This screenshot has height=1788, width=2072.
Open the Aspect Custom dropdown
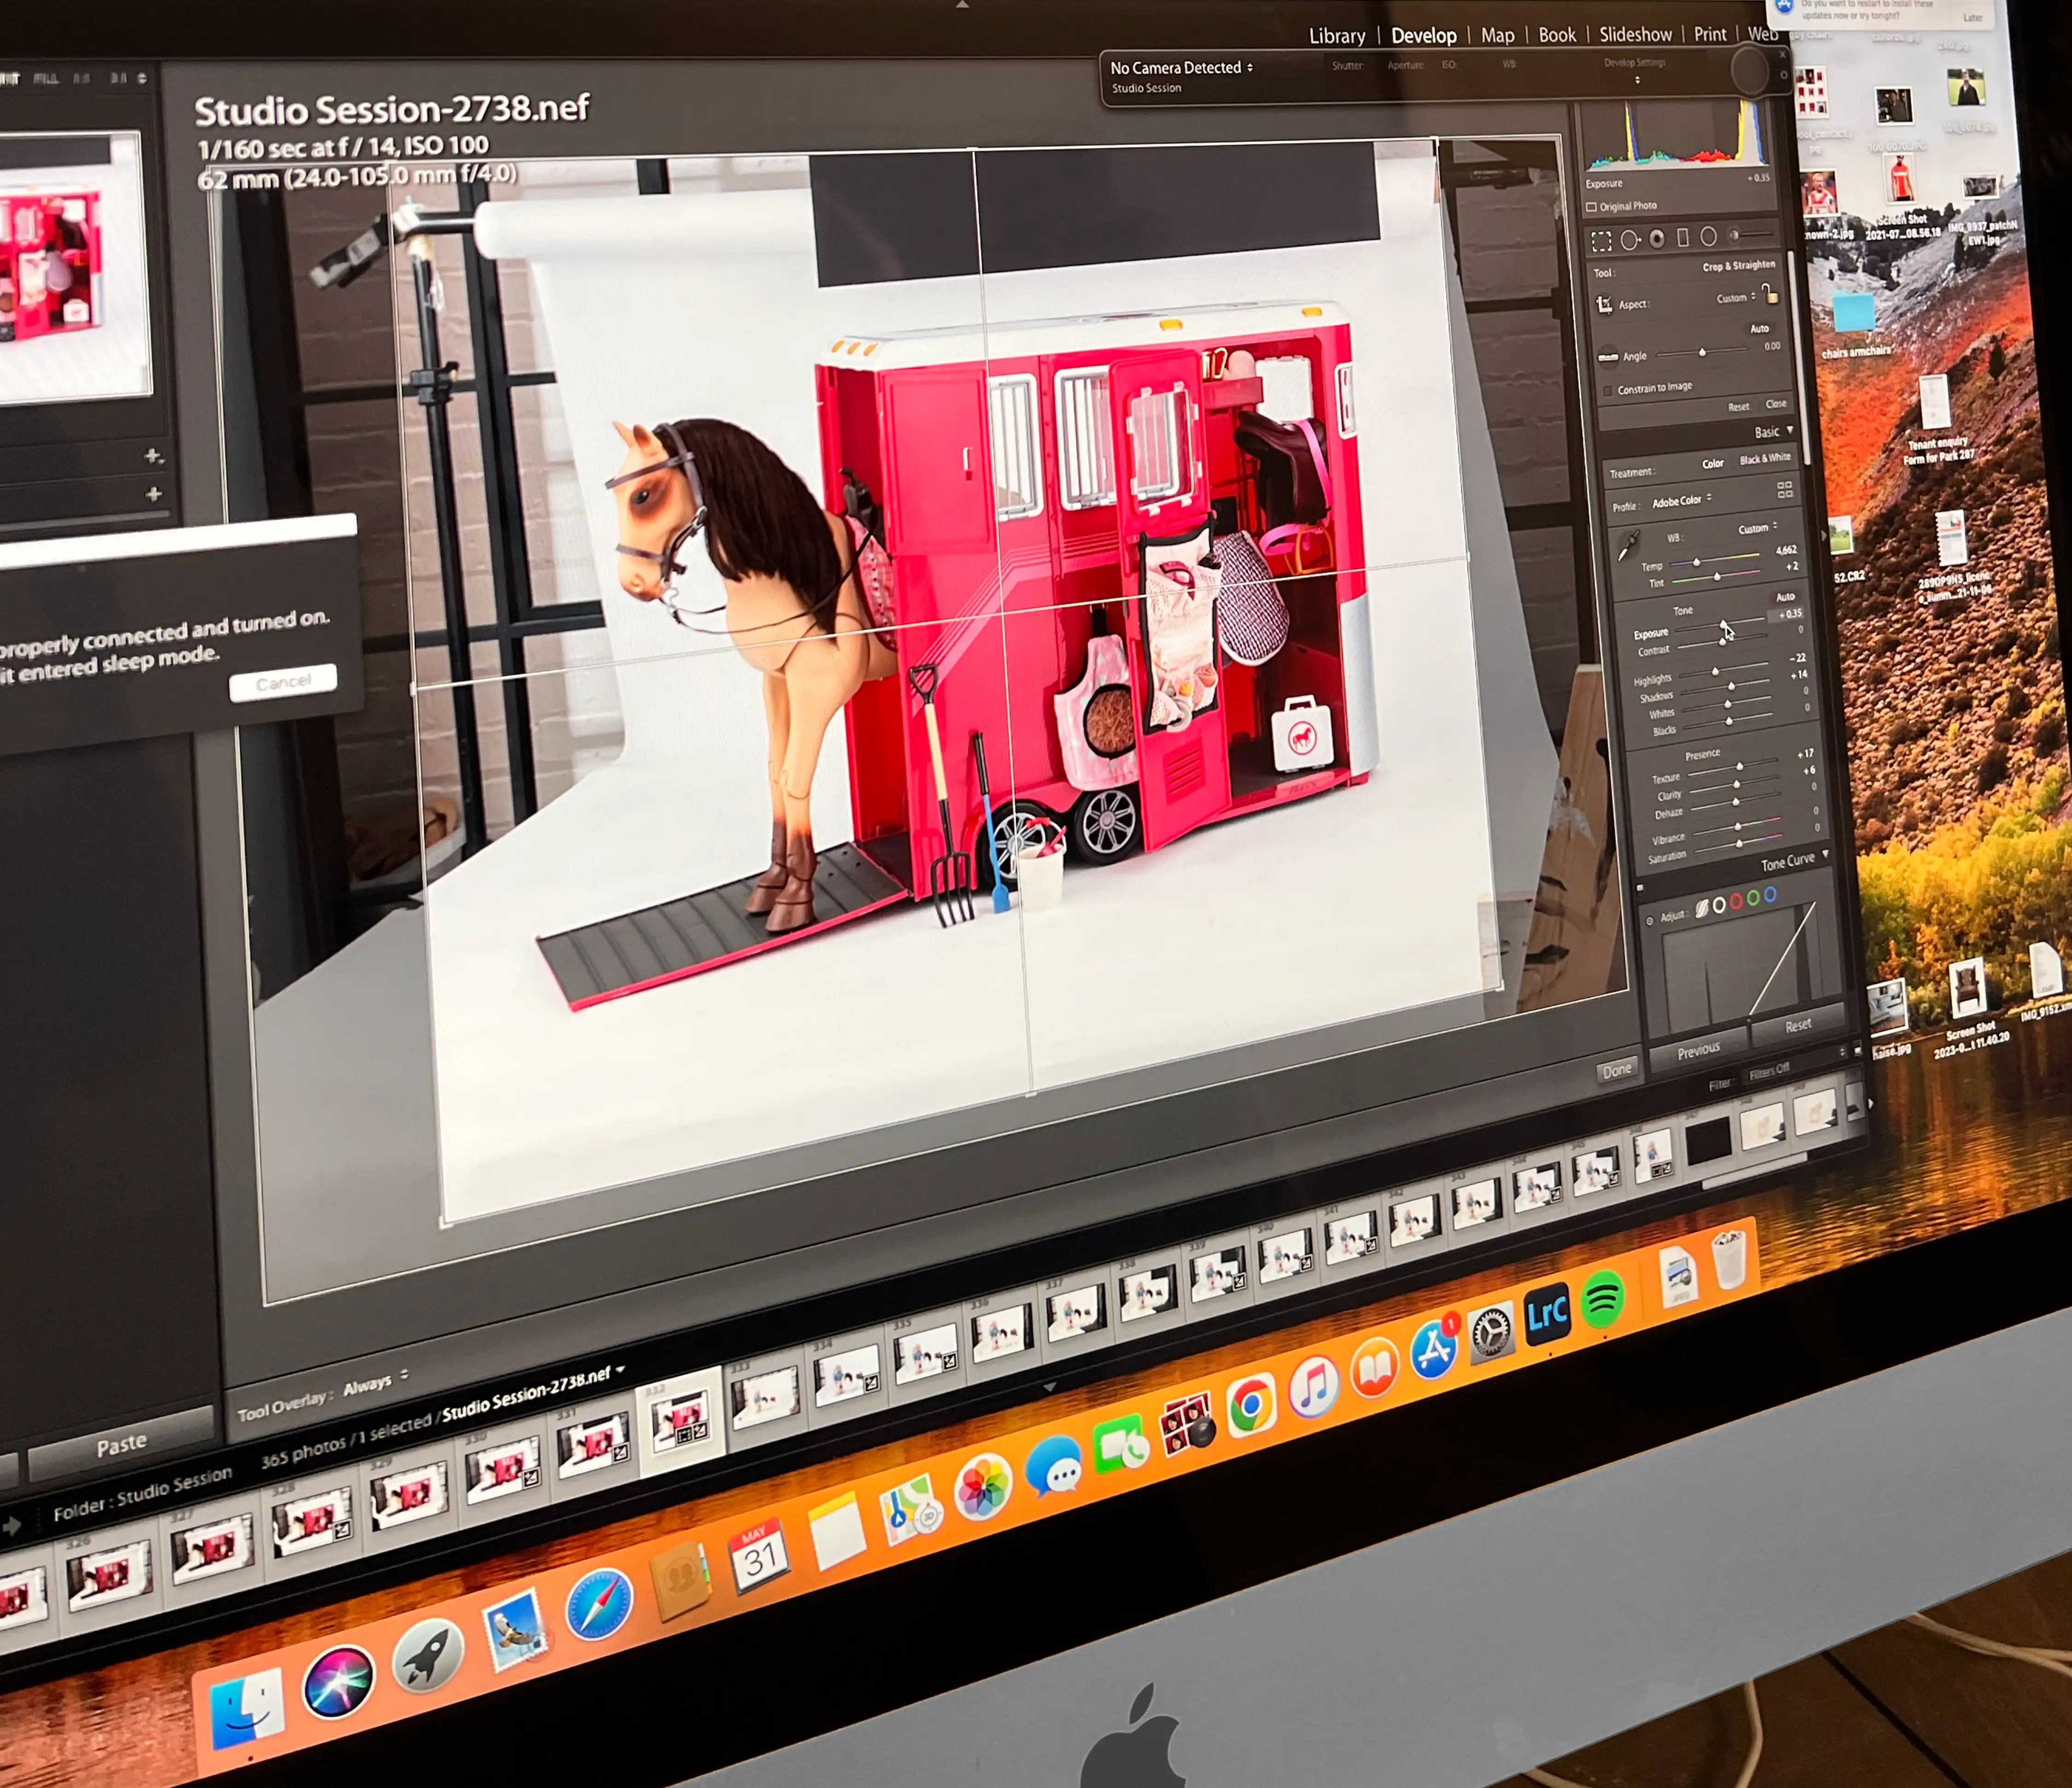(1736, 298)
